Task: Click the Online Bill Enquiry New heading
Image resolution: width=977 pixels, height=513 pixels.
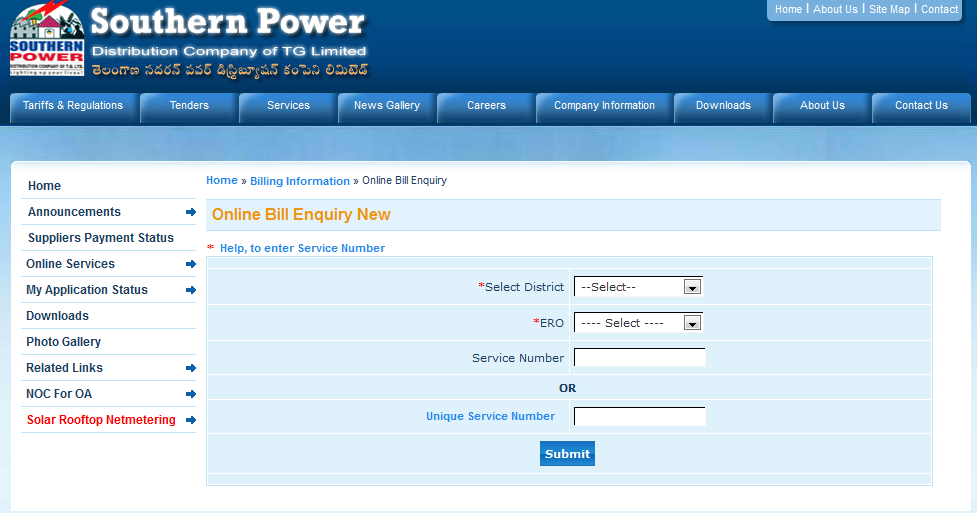Action: coord(301,214)
